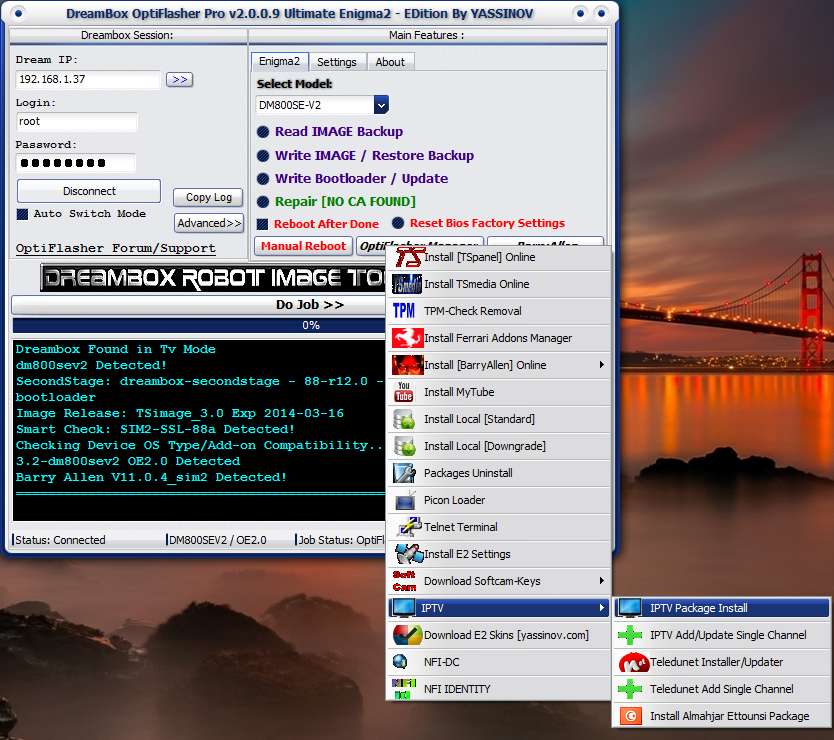Open the OptiFlasher Forum/Support link

tap(115, 248)
